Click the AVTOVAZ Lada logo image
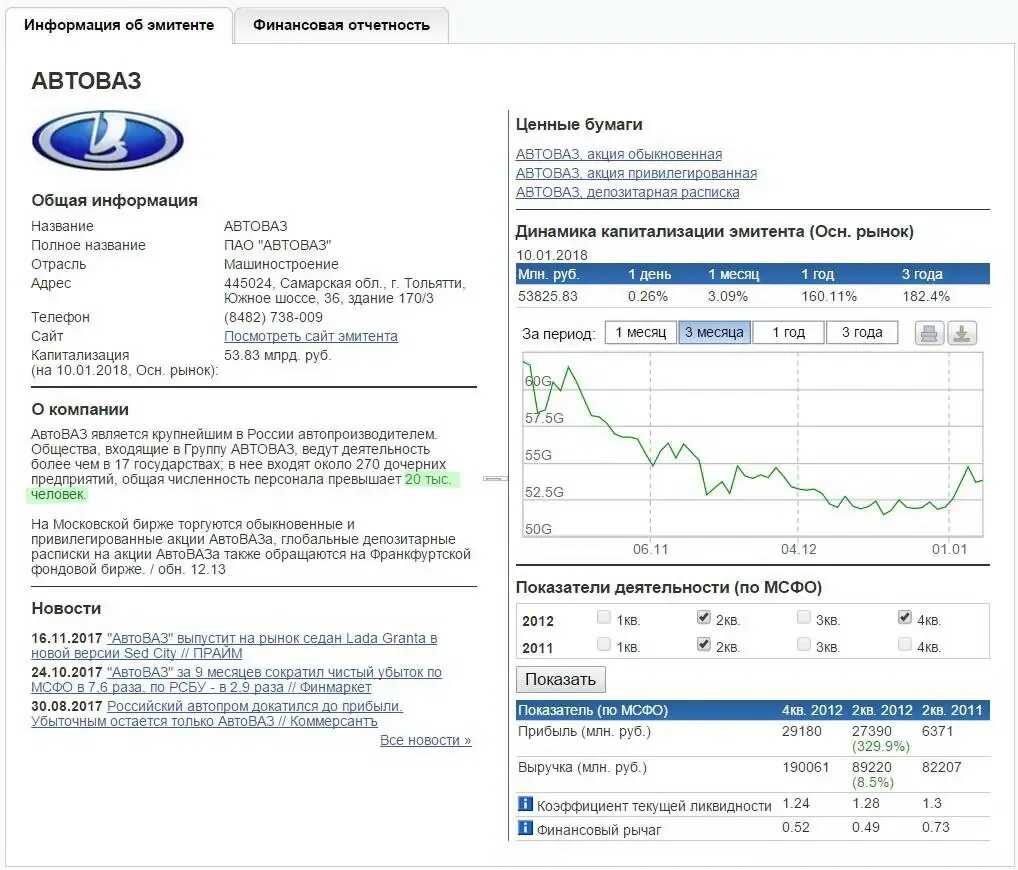 coord(108,140)
